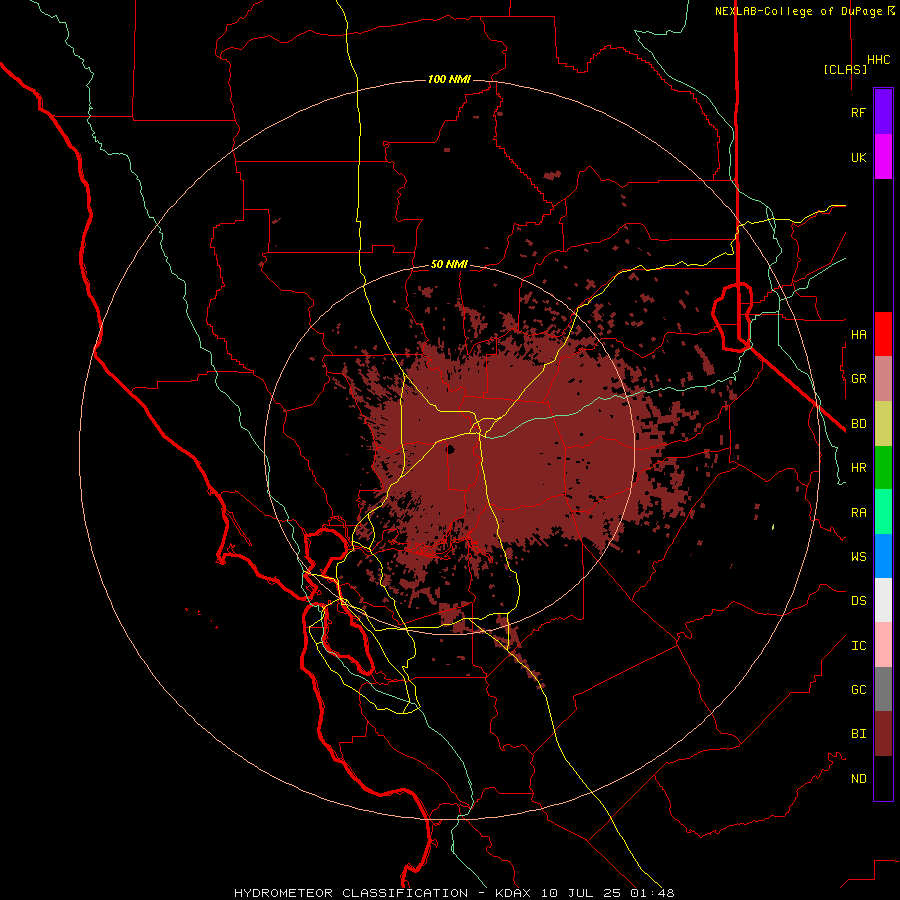The width and height of the screenshot is (900, 900).
Task: Click the "BI" legend label
Action: point(858,734)
